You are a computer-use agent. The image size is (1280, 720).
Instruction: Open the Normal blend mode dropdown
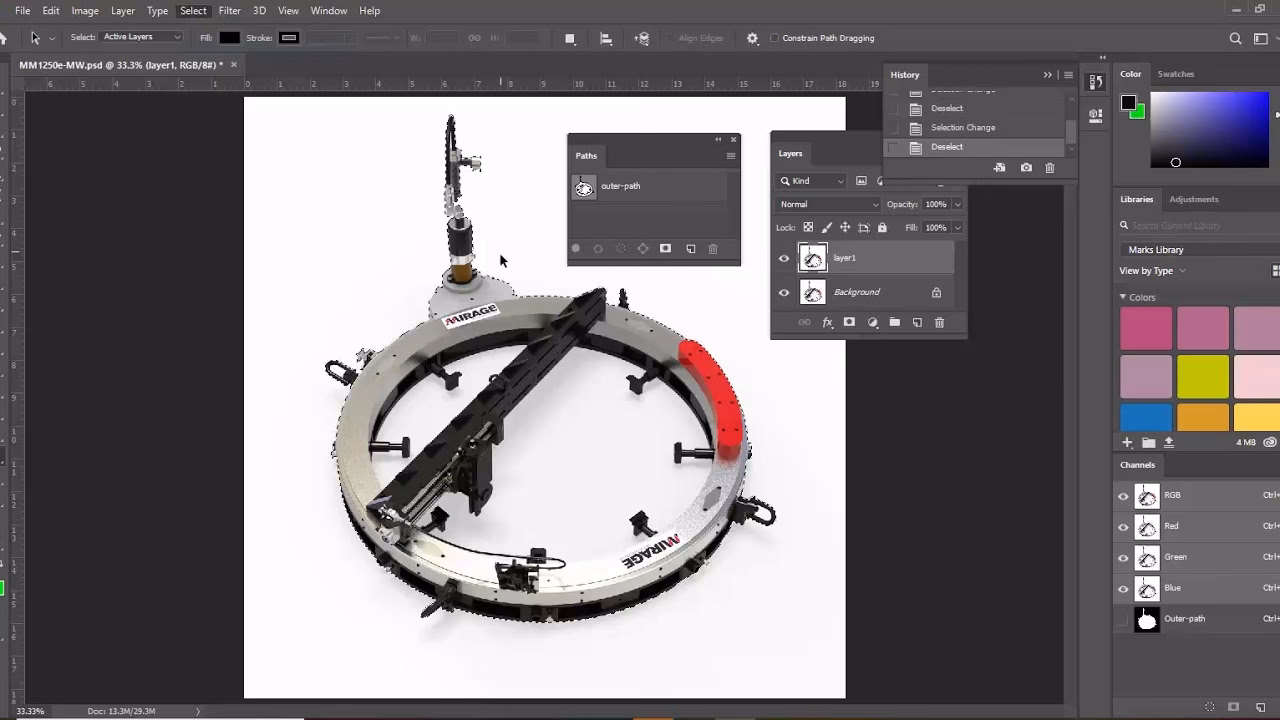coord(829,204)
